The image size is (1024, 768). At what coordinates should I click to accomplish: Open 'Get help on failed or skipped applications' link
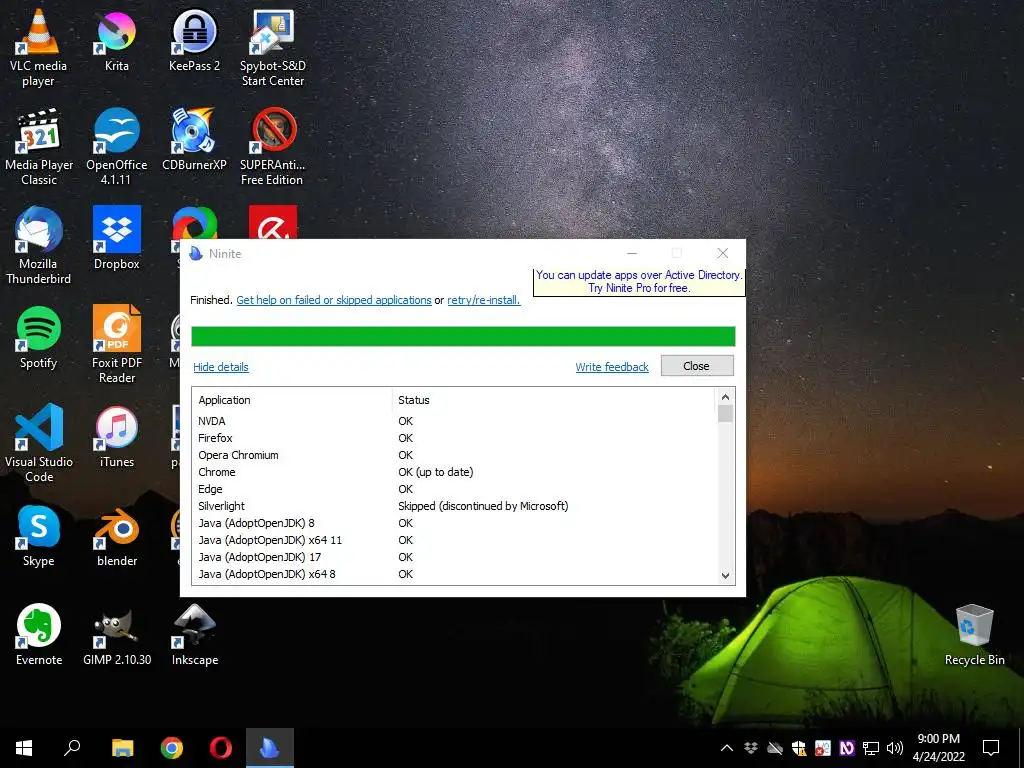tap(334, 300)
